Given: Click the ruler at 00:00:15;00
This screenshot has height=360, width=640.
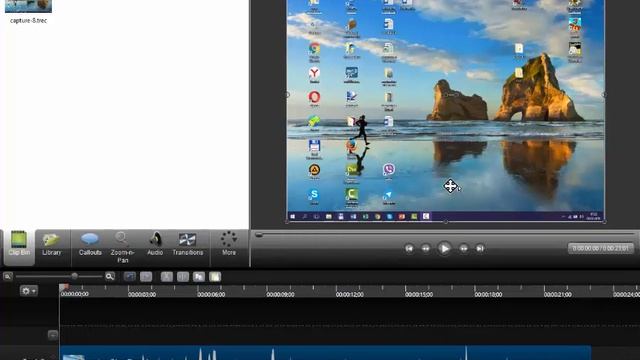Looking at the screenshot, I should click(x=419, y=294).
